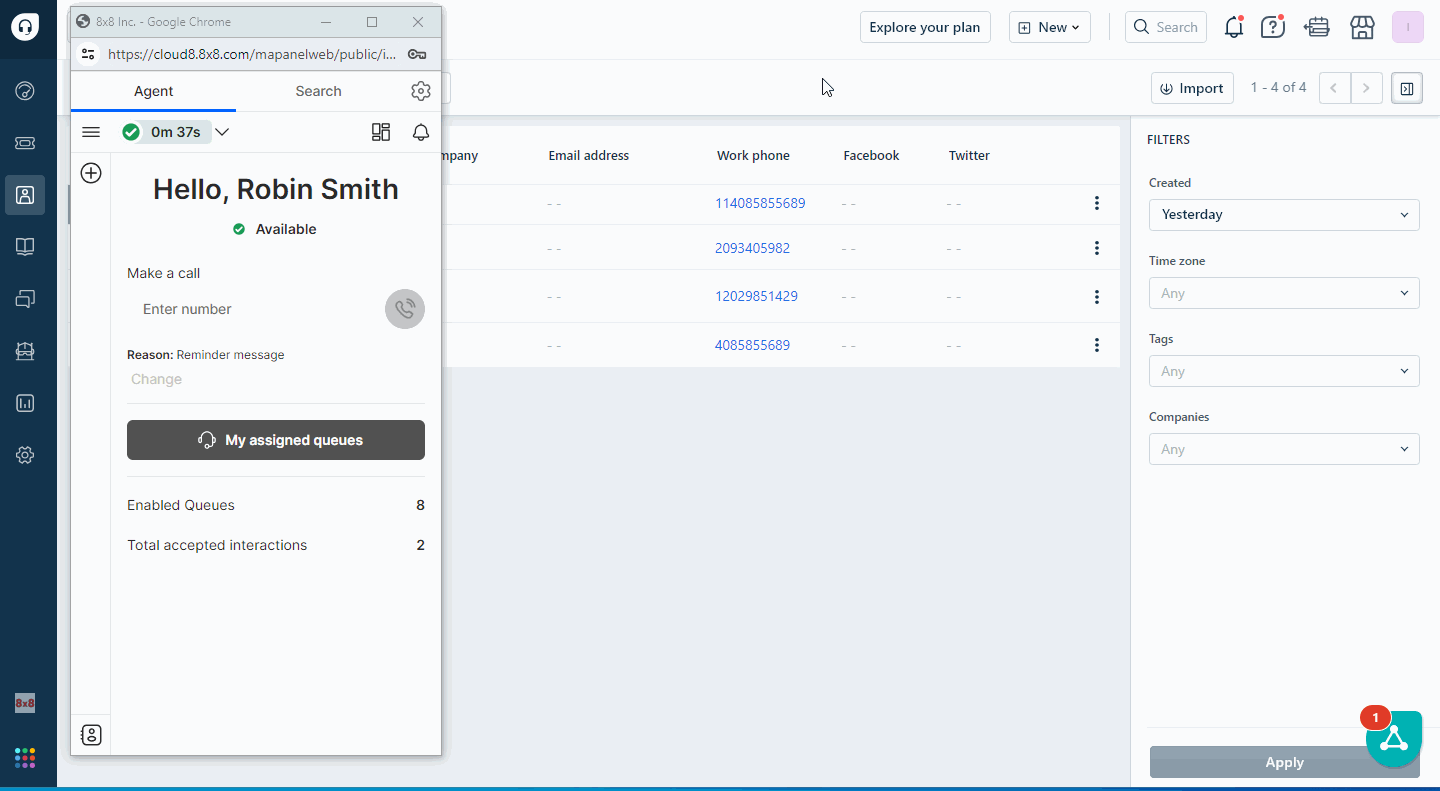Switch to the Agent tab

153,91
